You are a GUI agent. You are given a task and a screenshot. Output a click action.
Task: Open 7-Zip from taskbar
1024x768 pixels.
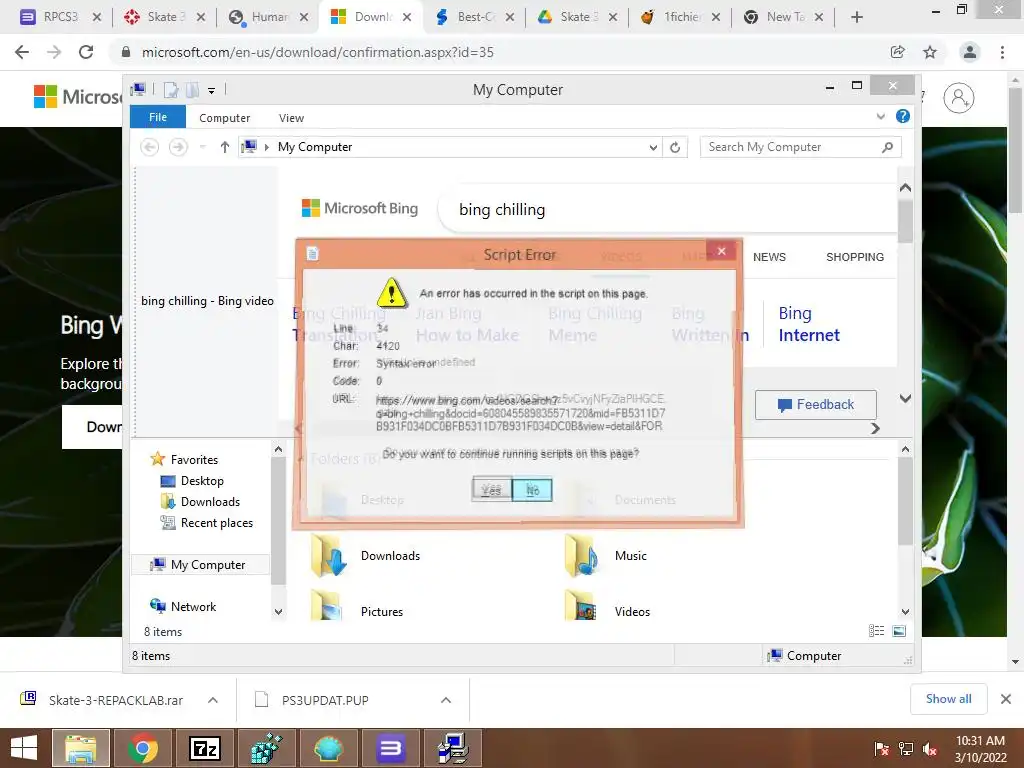(x=204, y=748)
